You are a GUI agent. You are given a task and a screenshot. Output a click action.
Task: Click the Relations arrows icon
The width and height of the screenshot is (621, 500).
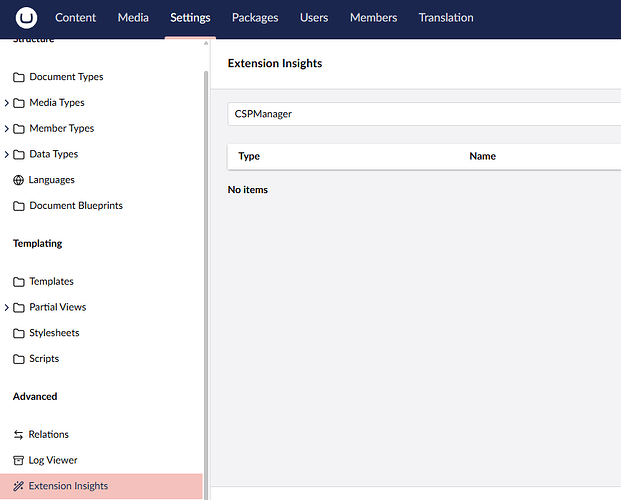[18, 435]
